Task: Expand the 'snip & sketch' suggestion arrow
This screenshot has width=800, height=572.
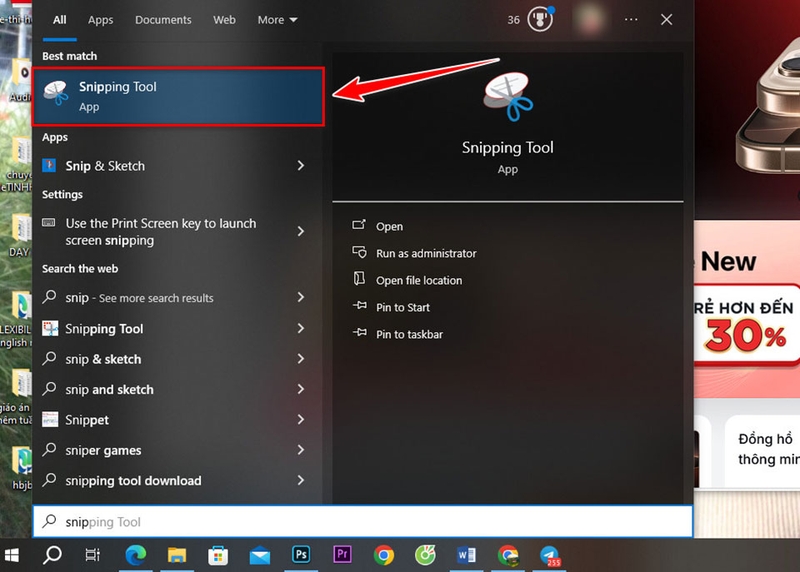Action: [301, 359]
